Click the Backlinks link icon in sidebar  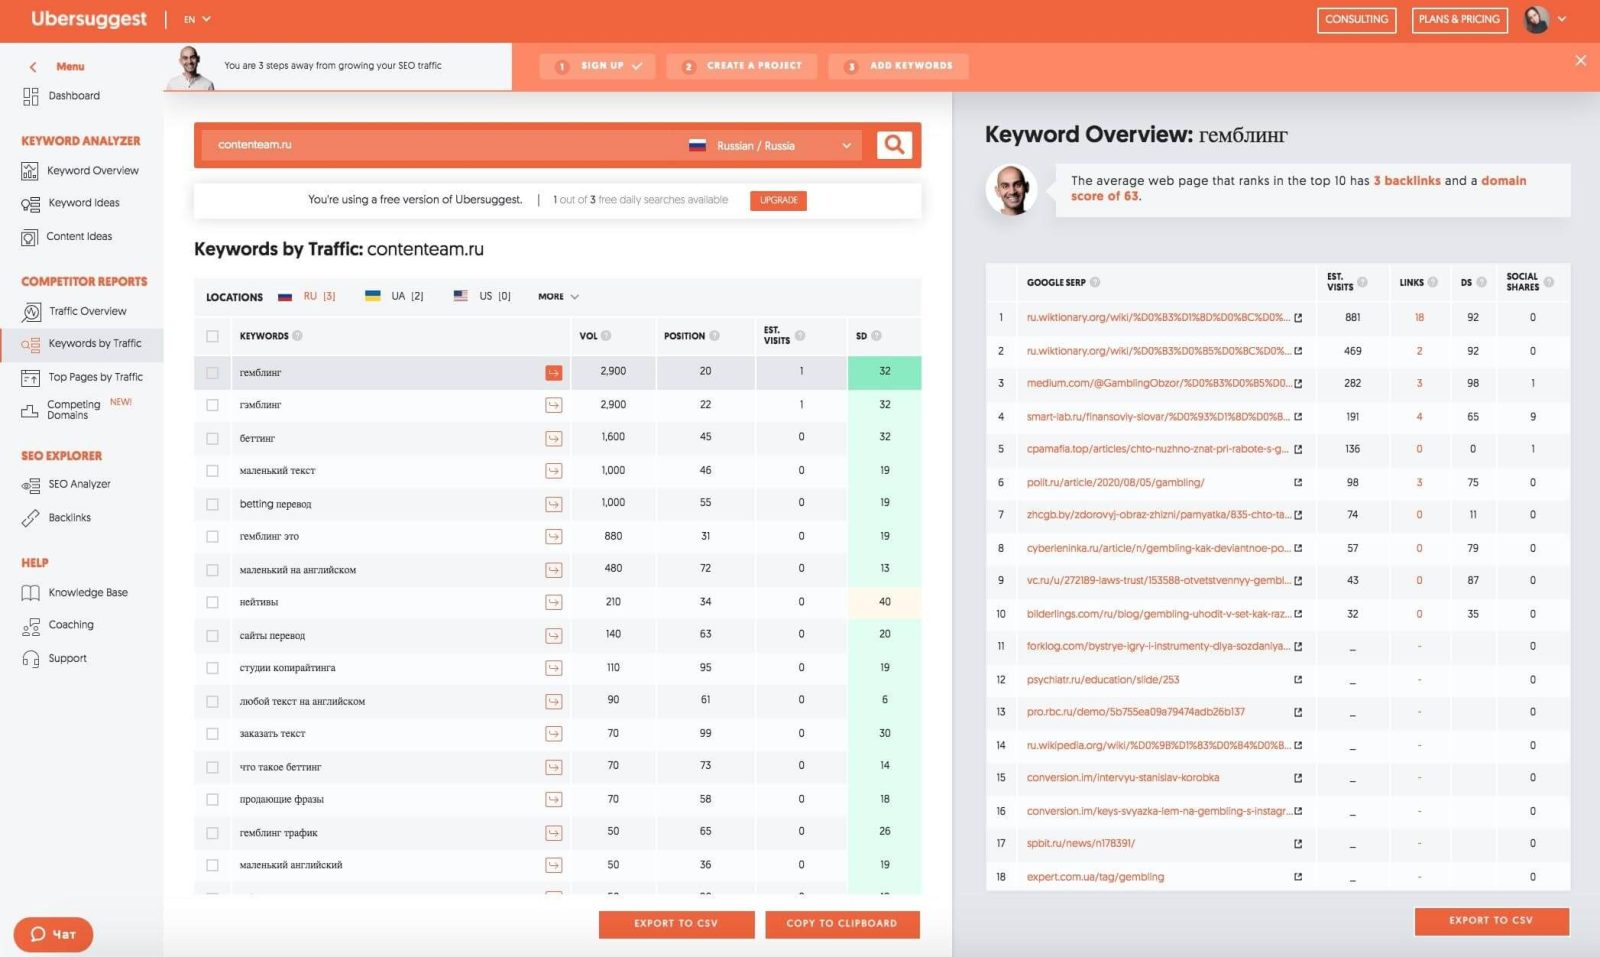(x=30, y=518)
